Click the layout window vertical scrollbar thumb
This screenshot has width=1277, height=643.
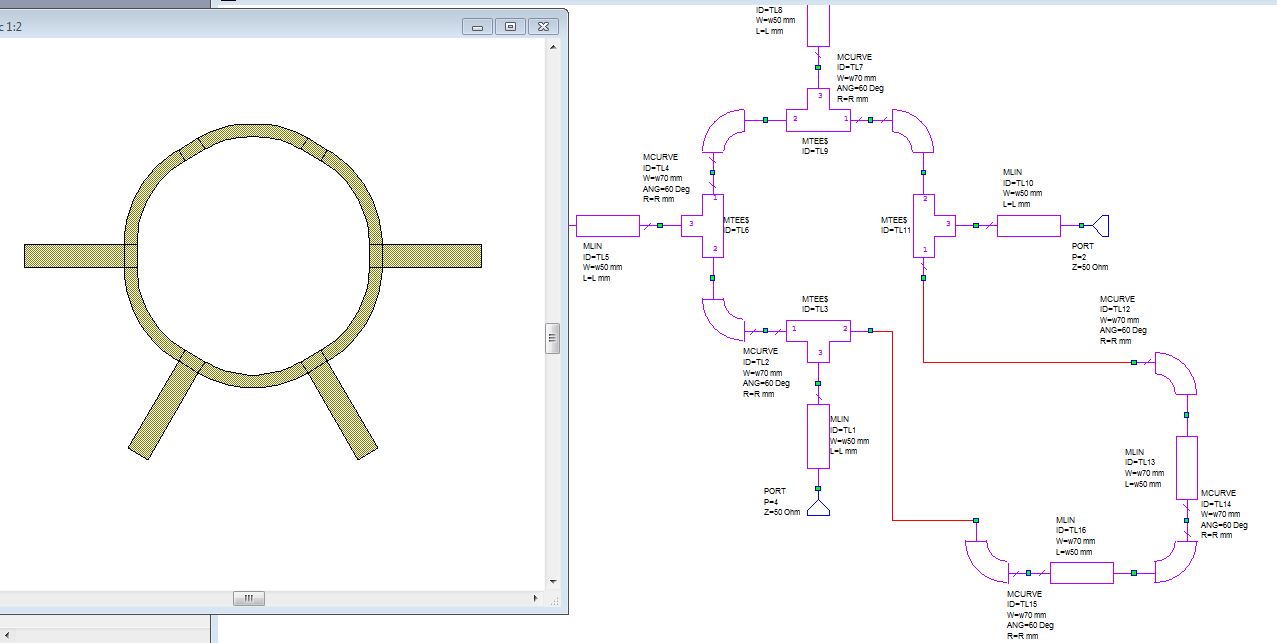tap(552, 338)
